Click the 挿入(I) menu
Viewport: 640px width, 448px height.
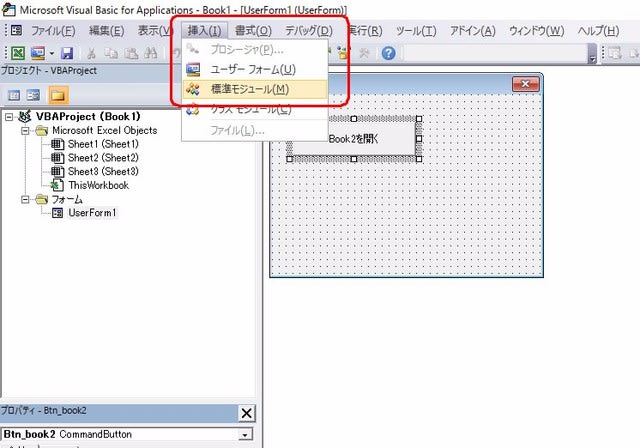(204, 31)
